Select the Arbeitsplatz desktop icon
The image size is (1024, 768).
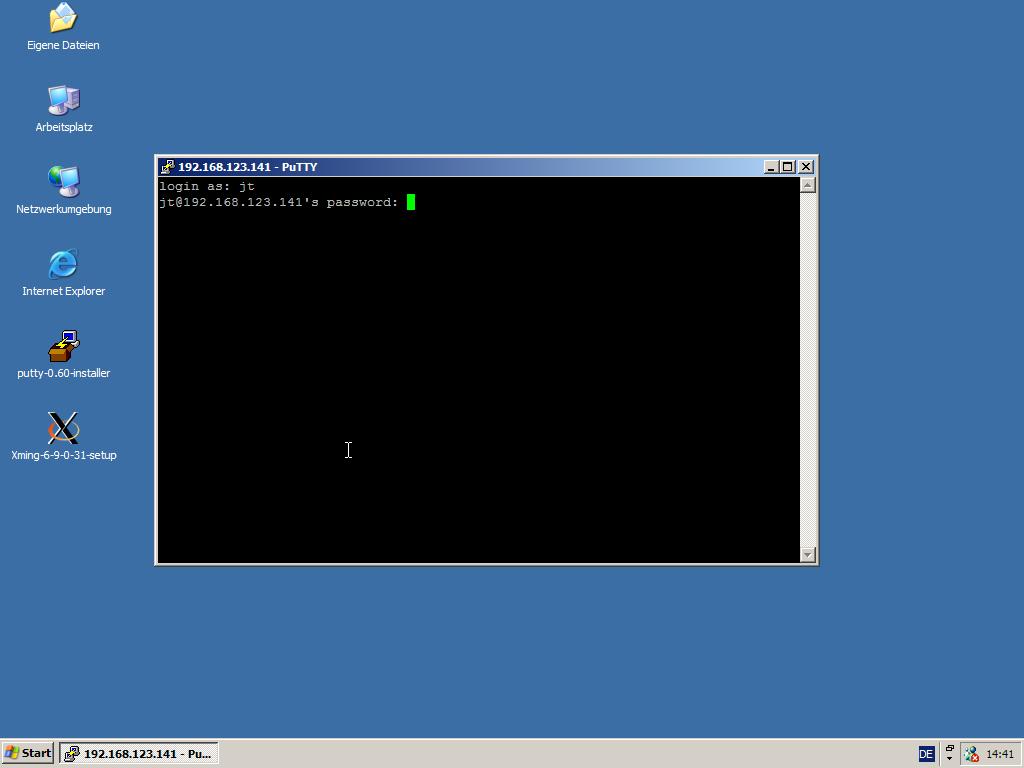(x=63, y=100)
